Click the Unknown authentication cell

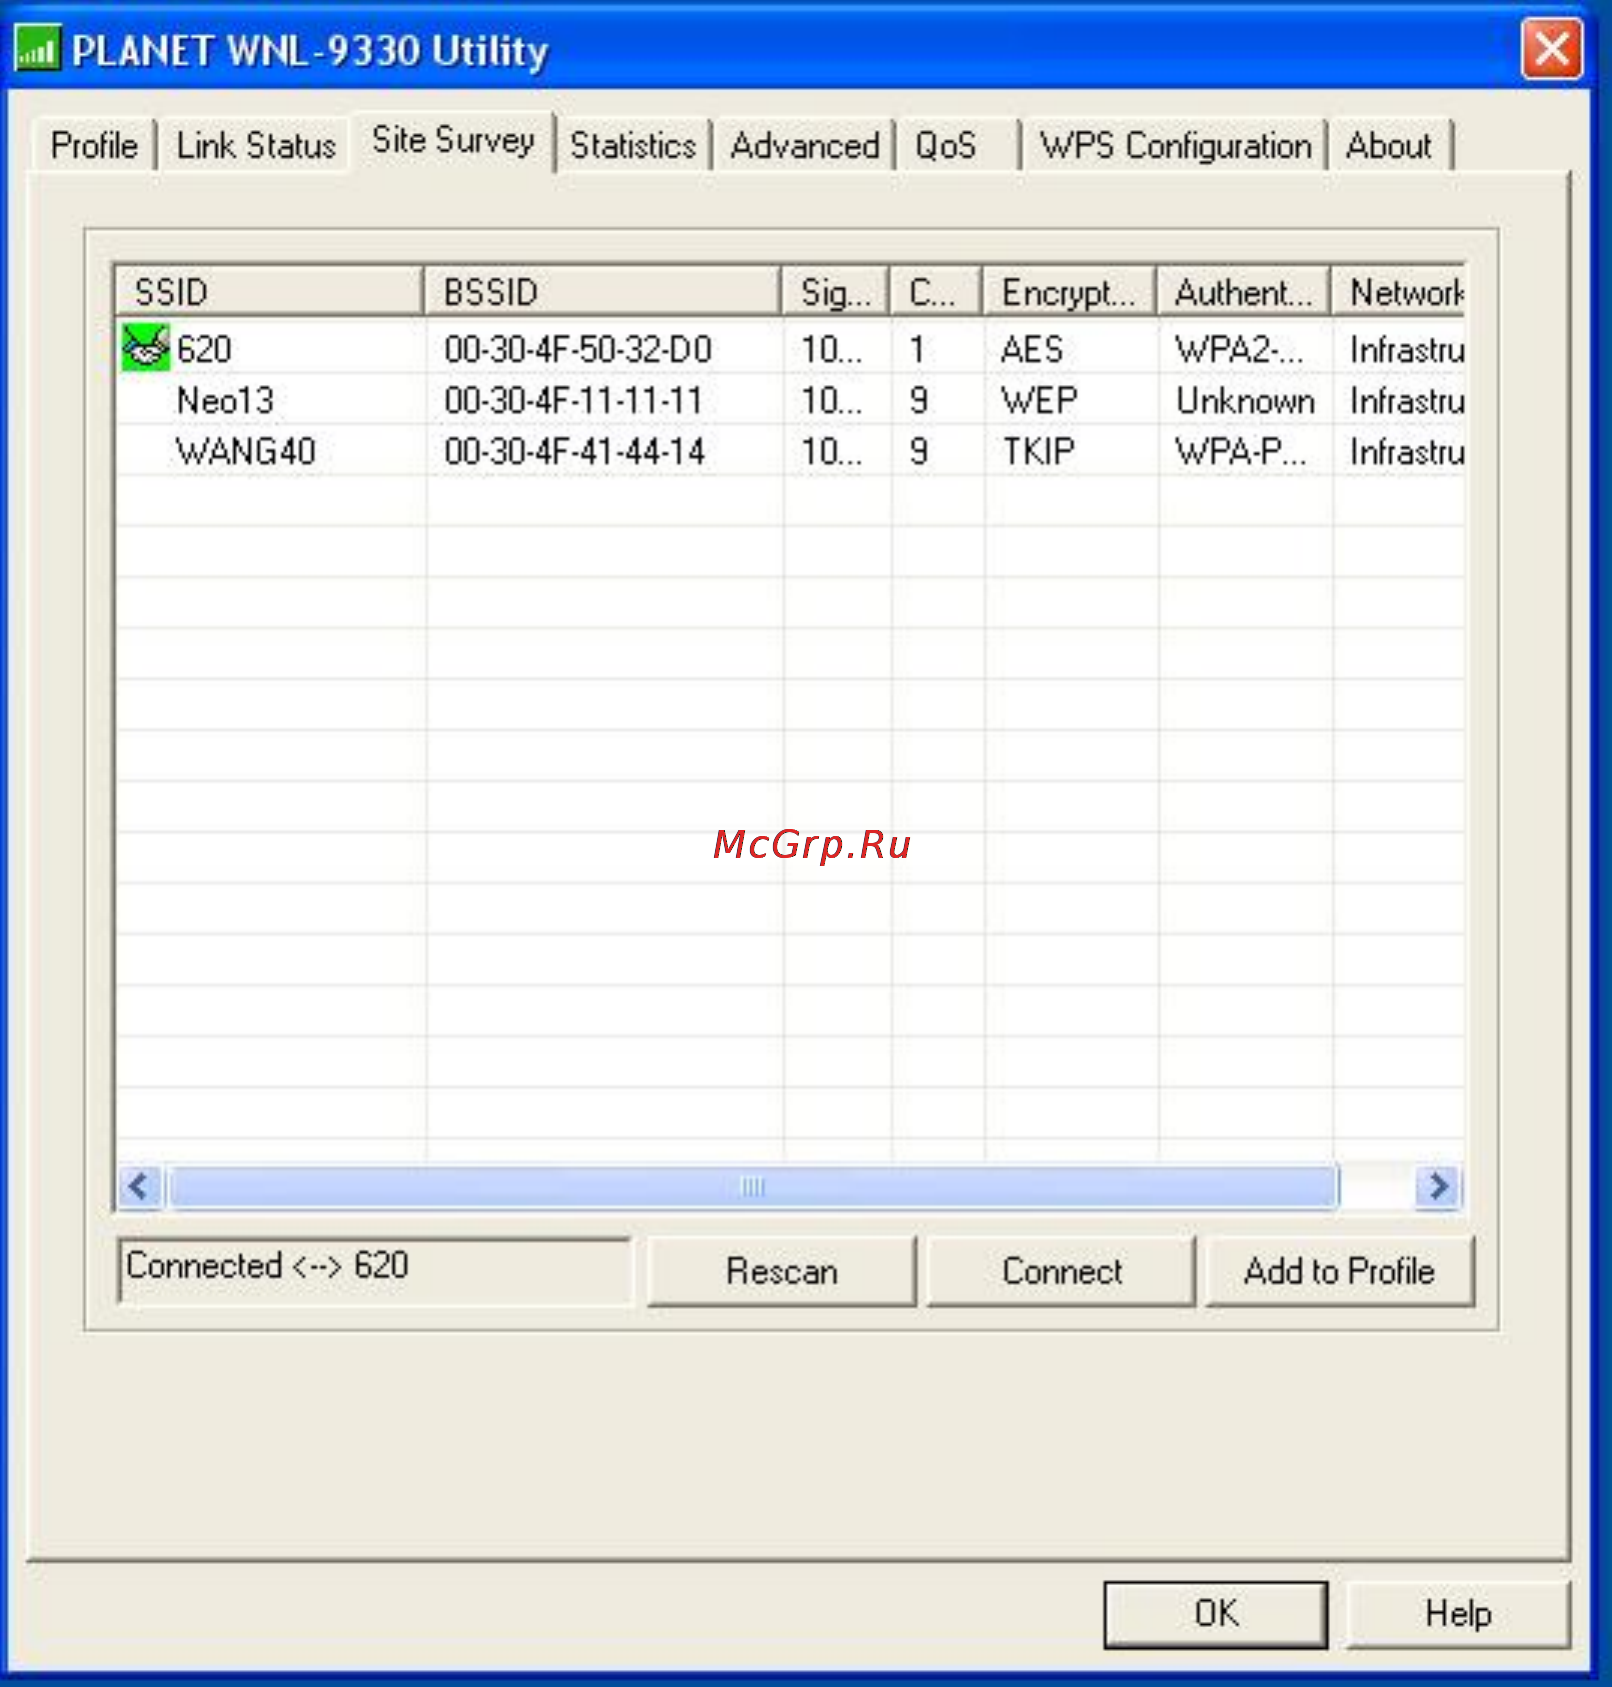coord(1245,400)
